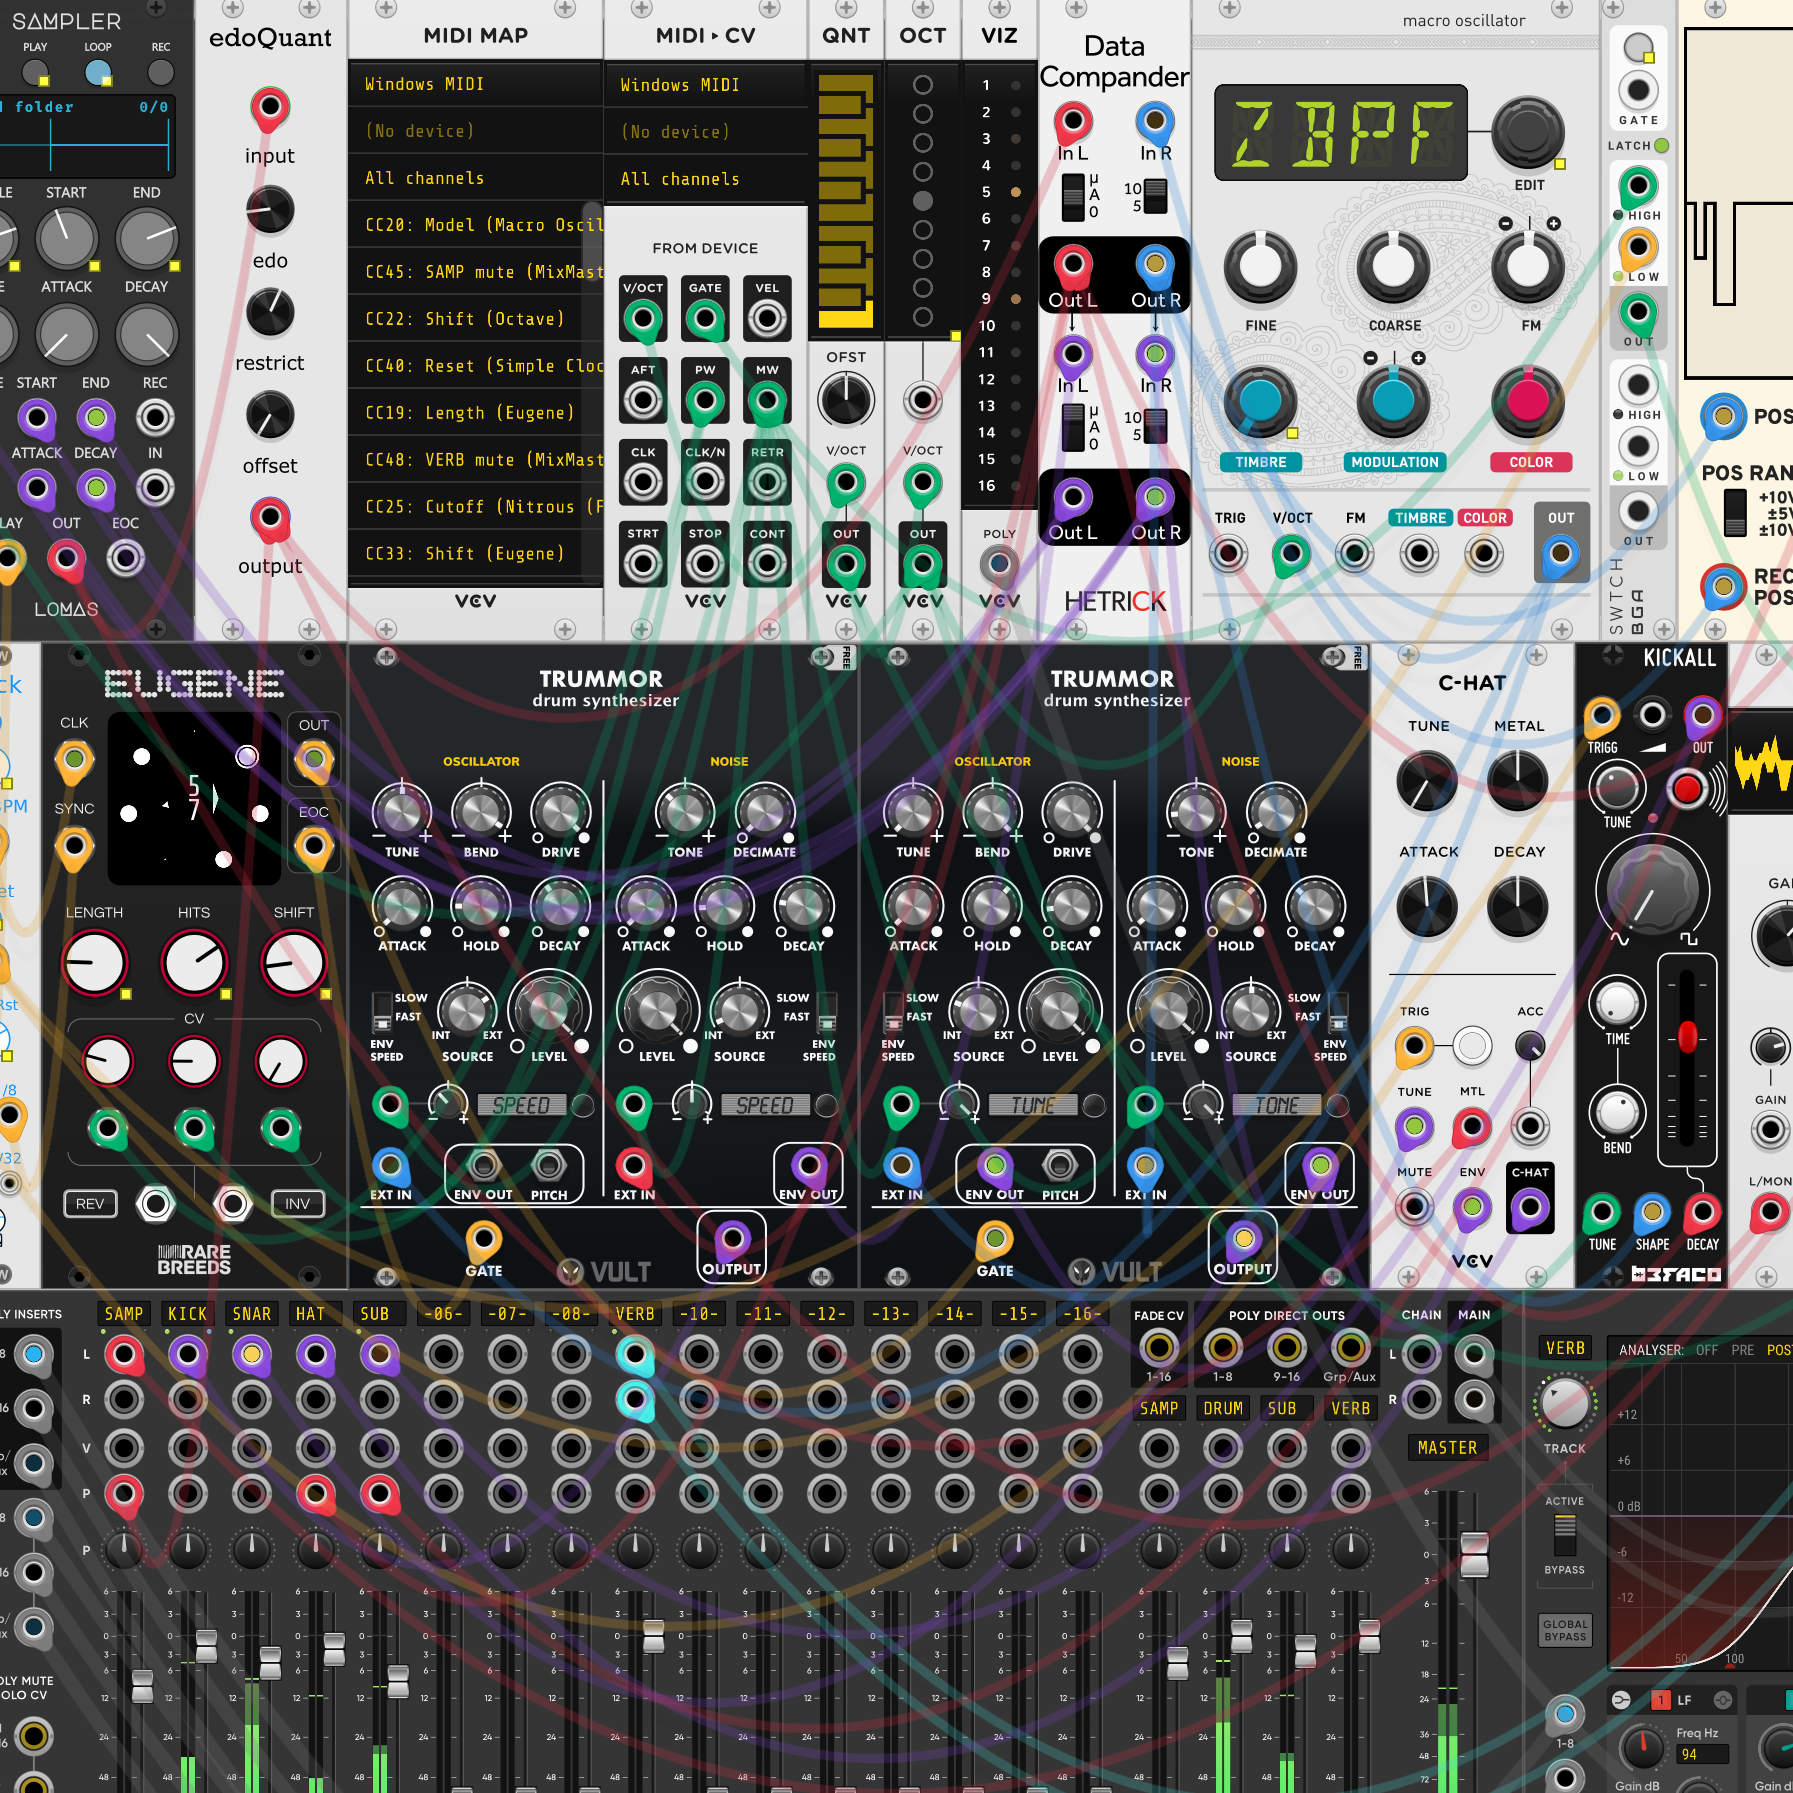The image size is (1793, 1793).
Task: Click the second Trummor oscillator TUNE knob
Action: [x=913, y=812]
